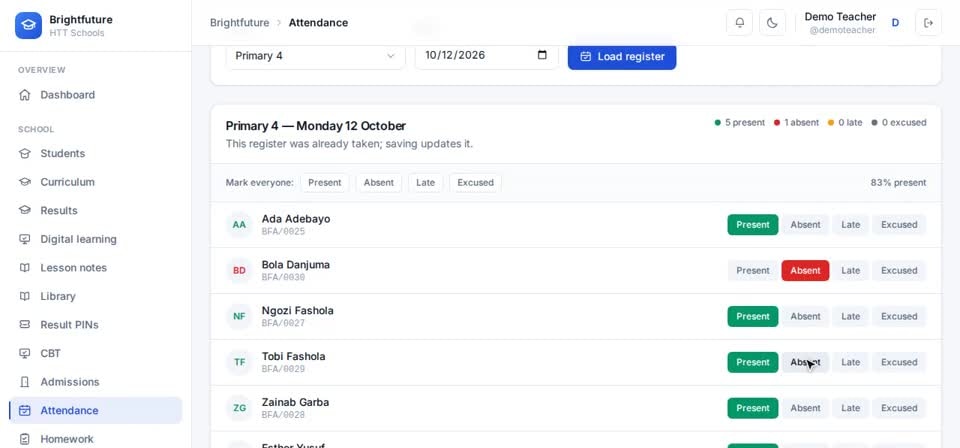The height and width of the screenshot is (448, 960).
Task: Toggle dark mode with the moon icon
Action: (772, 23)
